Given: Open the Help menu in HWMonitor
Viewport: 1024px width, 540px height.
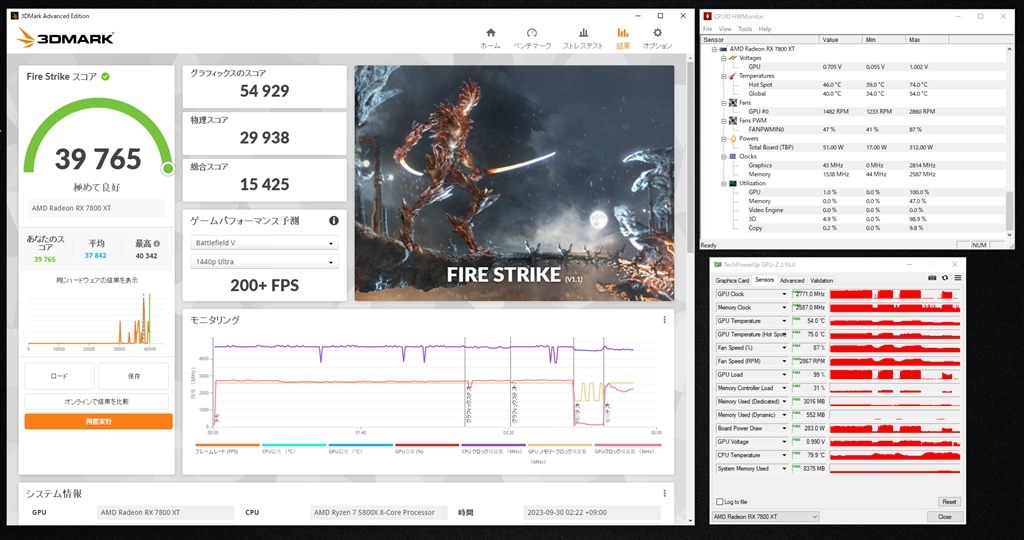Looking at the screenshot, I should (765, 29).
